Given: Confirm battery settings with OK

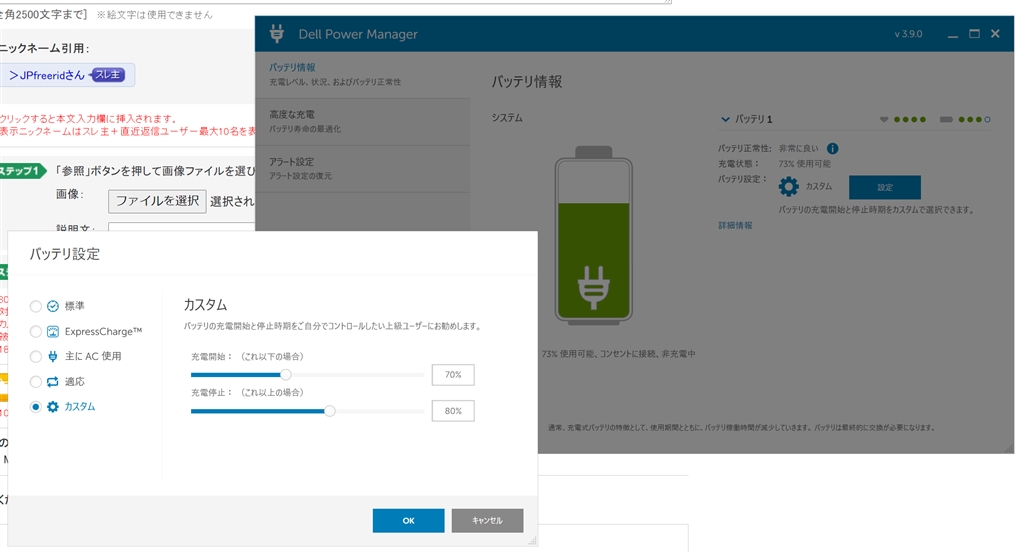Looking at the screenshot, I should click(408, 520).
